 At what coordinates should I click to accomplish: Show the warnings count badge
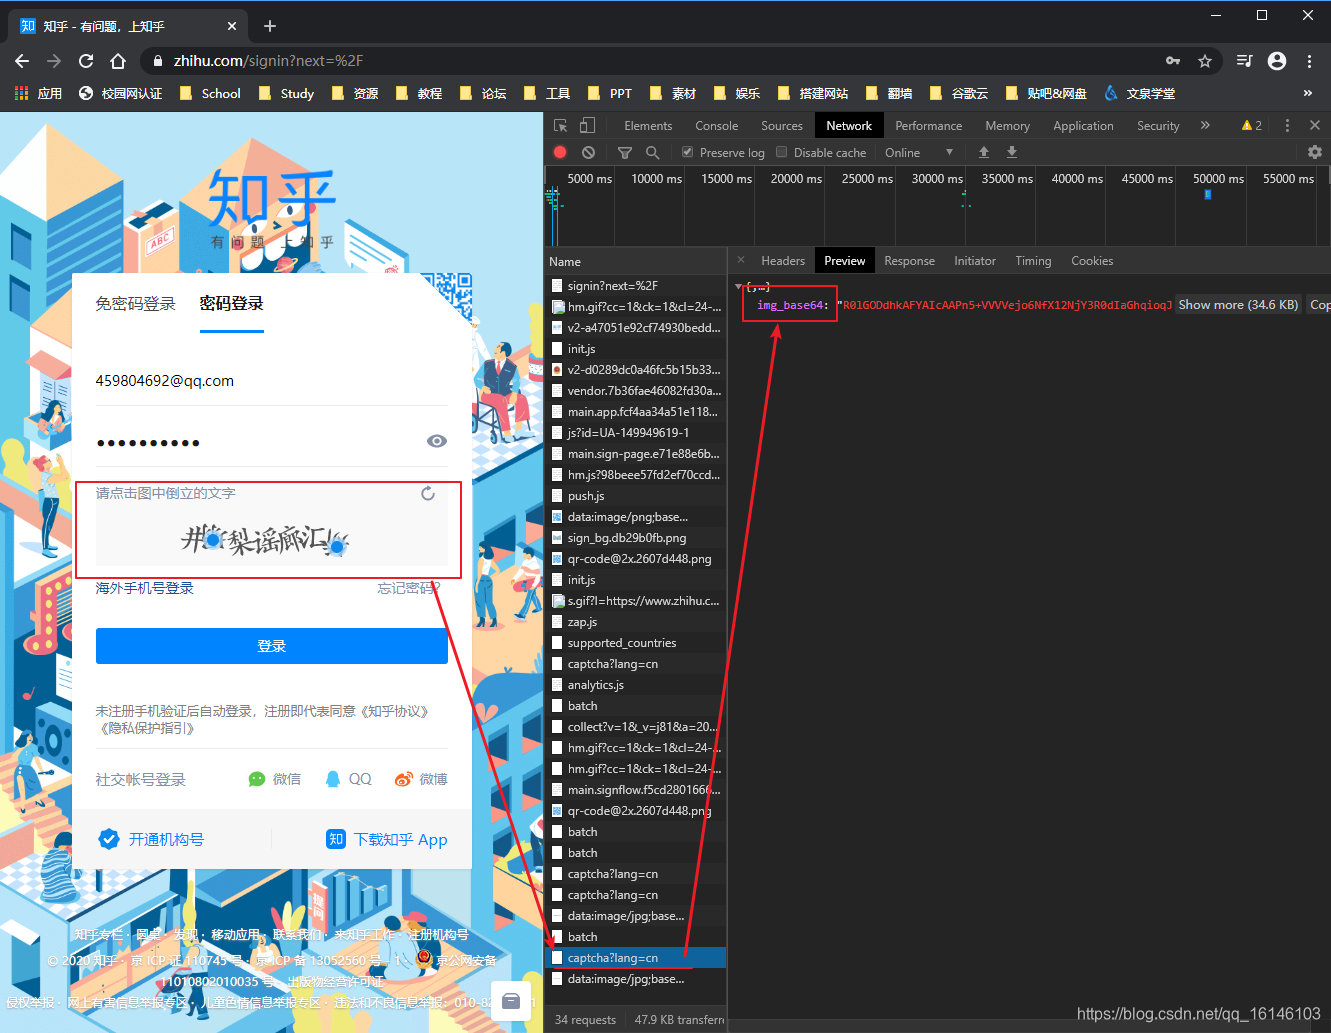point(1252,125)
